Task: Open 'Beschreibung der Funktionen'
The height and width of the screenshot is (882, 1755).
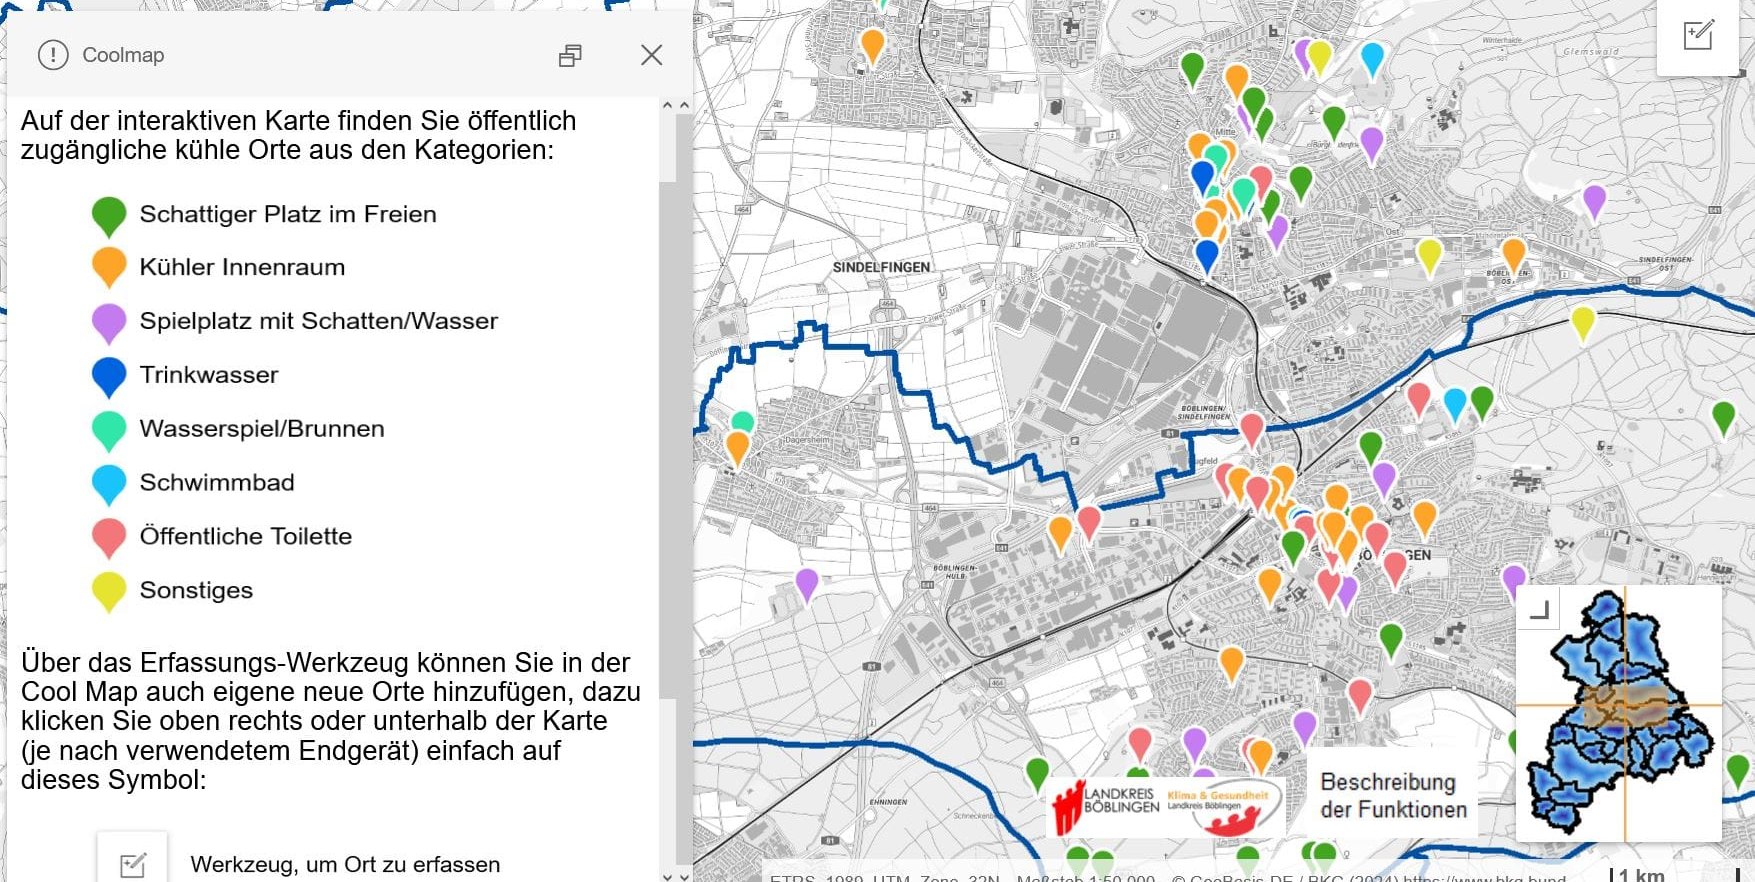Action: pyautogui.click(x=1393, y=795)
